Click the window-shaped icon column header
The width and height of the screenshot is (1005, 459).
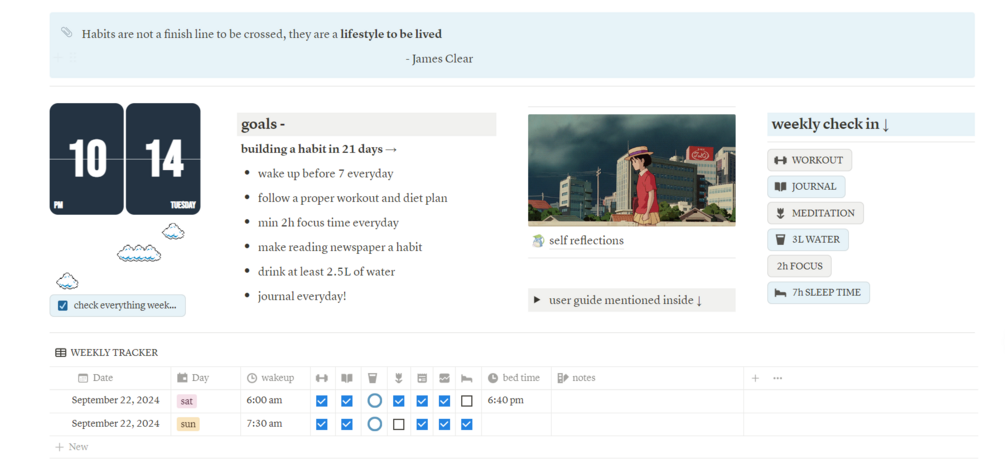tap(422, 378)
